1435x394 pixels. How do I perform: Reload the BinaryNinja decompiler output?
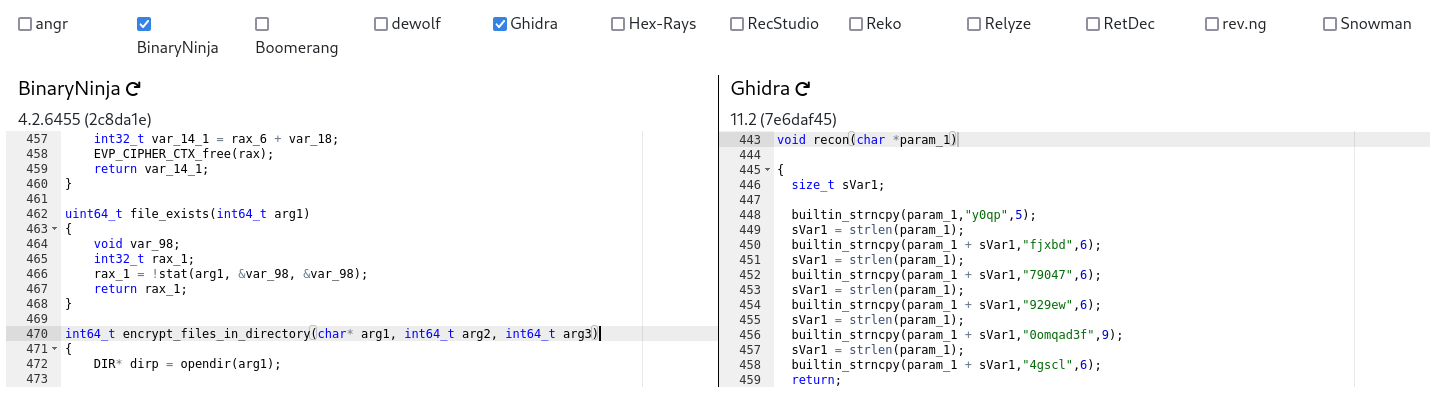133,89
